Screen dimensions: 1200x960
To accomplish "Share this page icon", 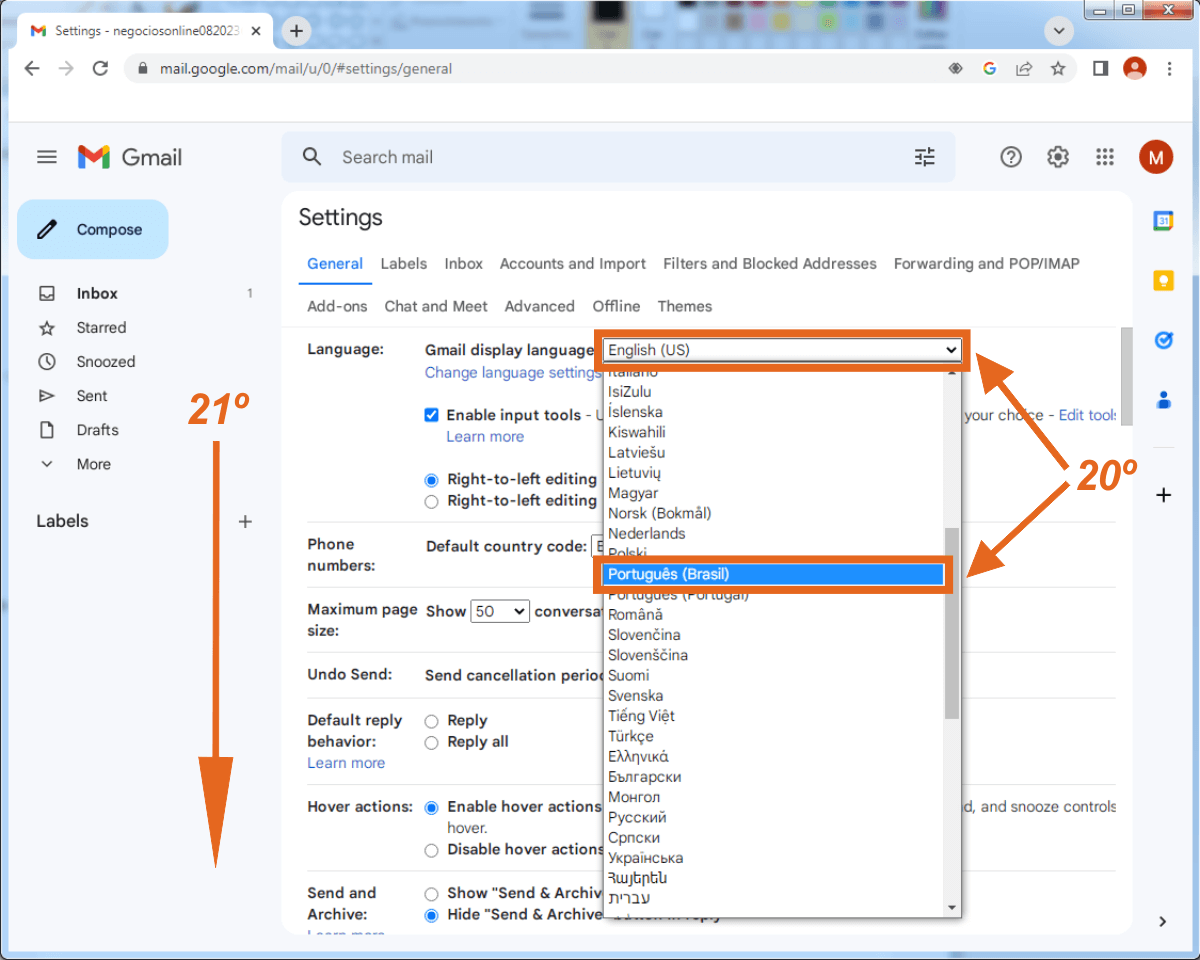I will tap(1024, 69).
